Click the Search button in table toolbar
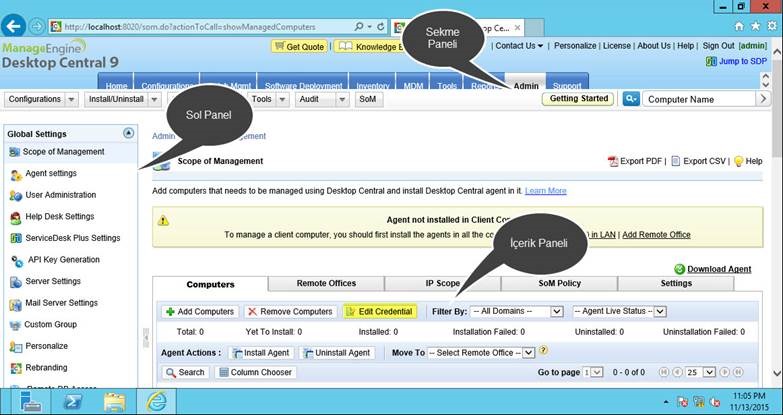The height and width of the screenshot is (415, 783). pos(185,373)
